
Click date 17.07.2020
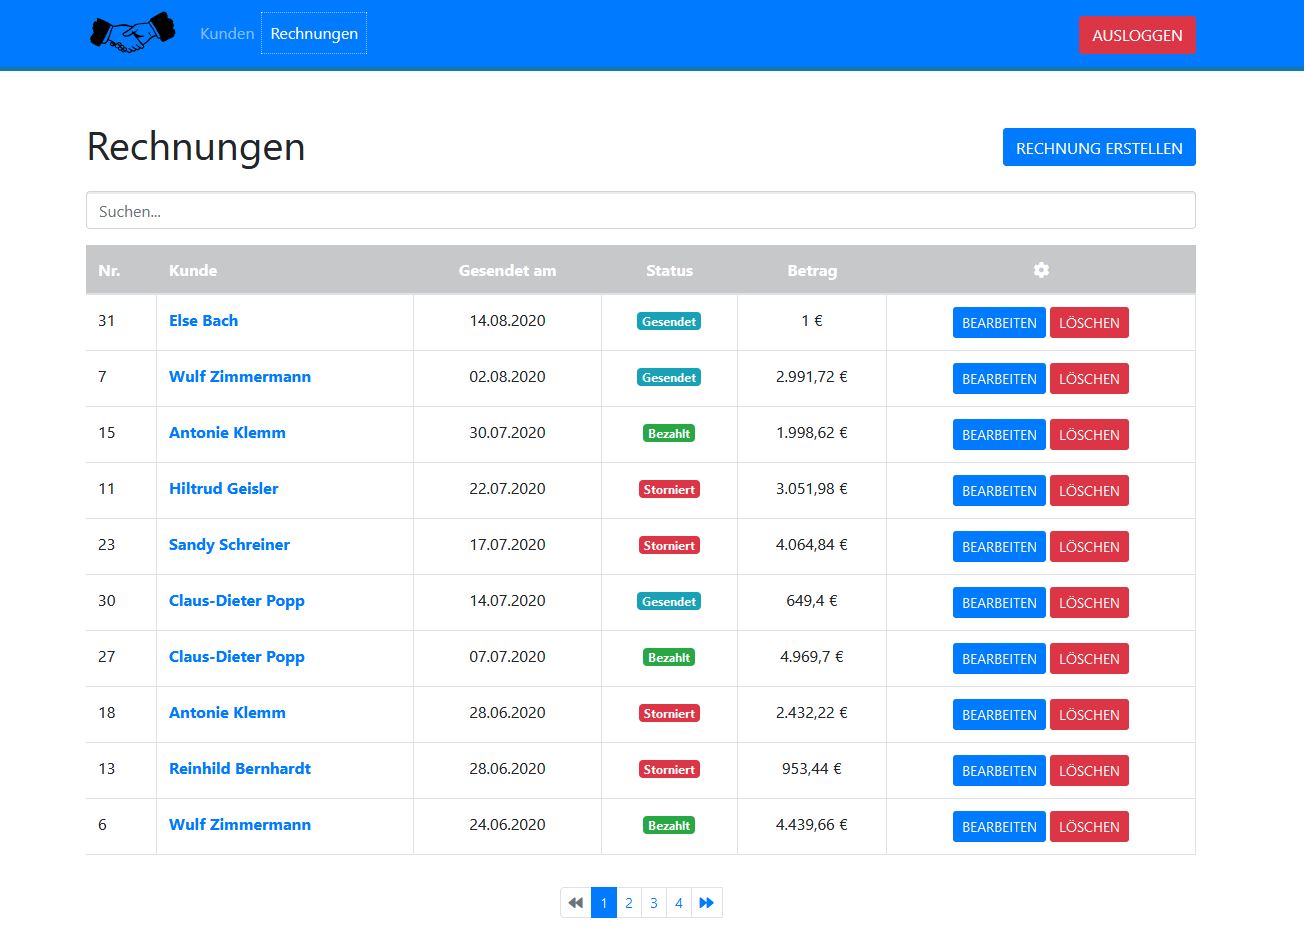(507, 545)
